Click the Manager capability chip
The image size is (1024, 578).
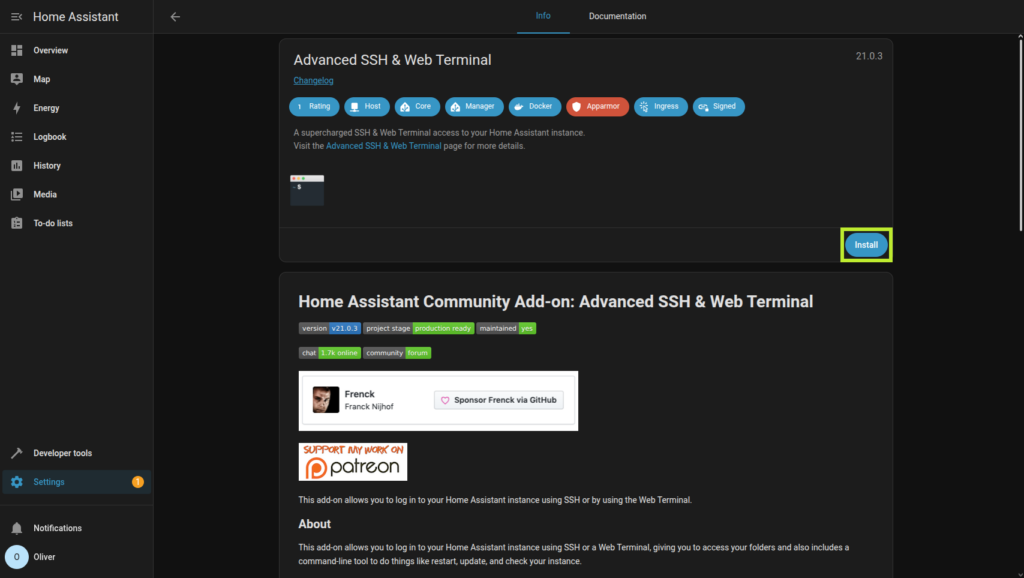(474, 106)
